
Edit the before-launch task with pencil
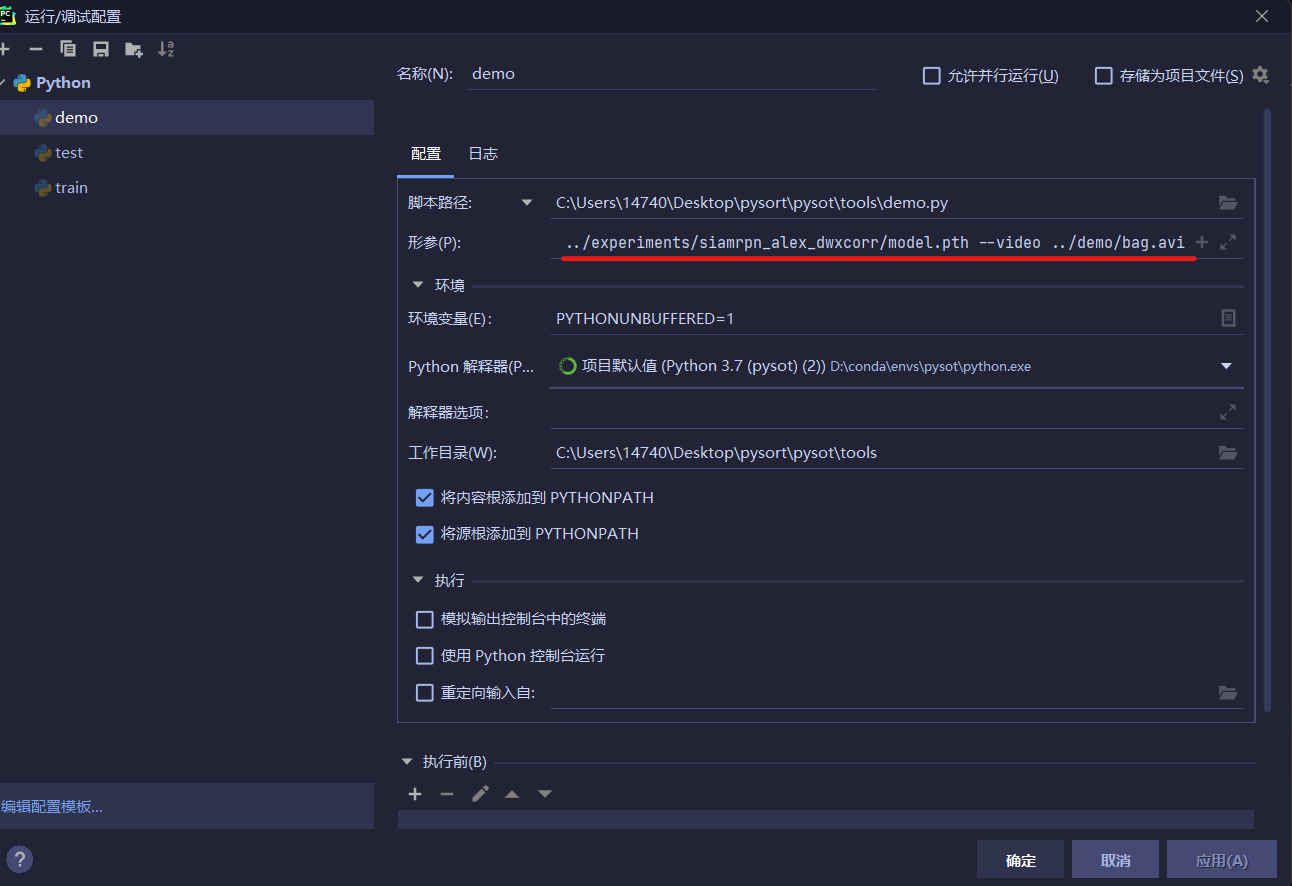pyautogui.click(x=480, y=794)
